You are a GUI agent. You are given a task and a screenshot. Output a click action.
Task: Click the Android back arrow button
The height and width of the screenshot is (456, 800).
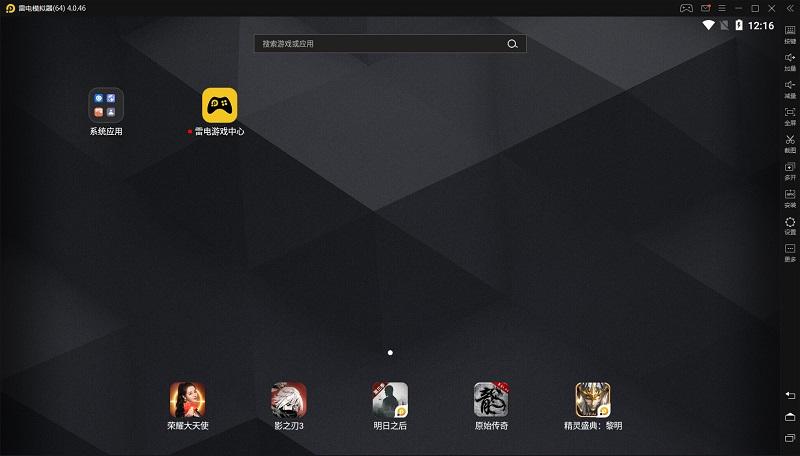click(790, 395)
